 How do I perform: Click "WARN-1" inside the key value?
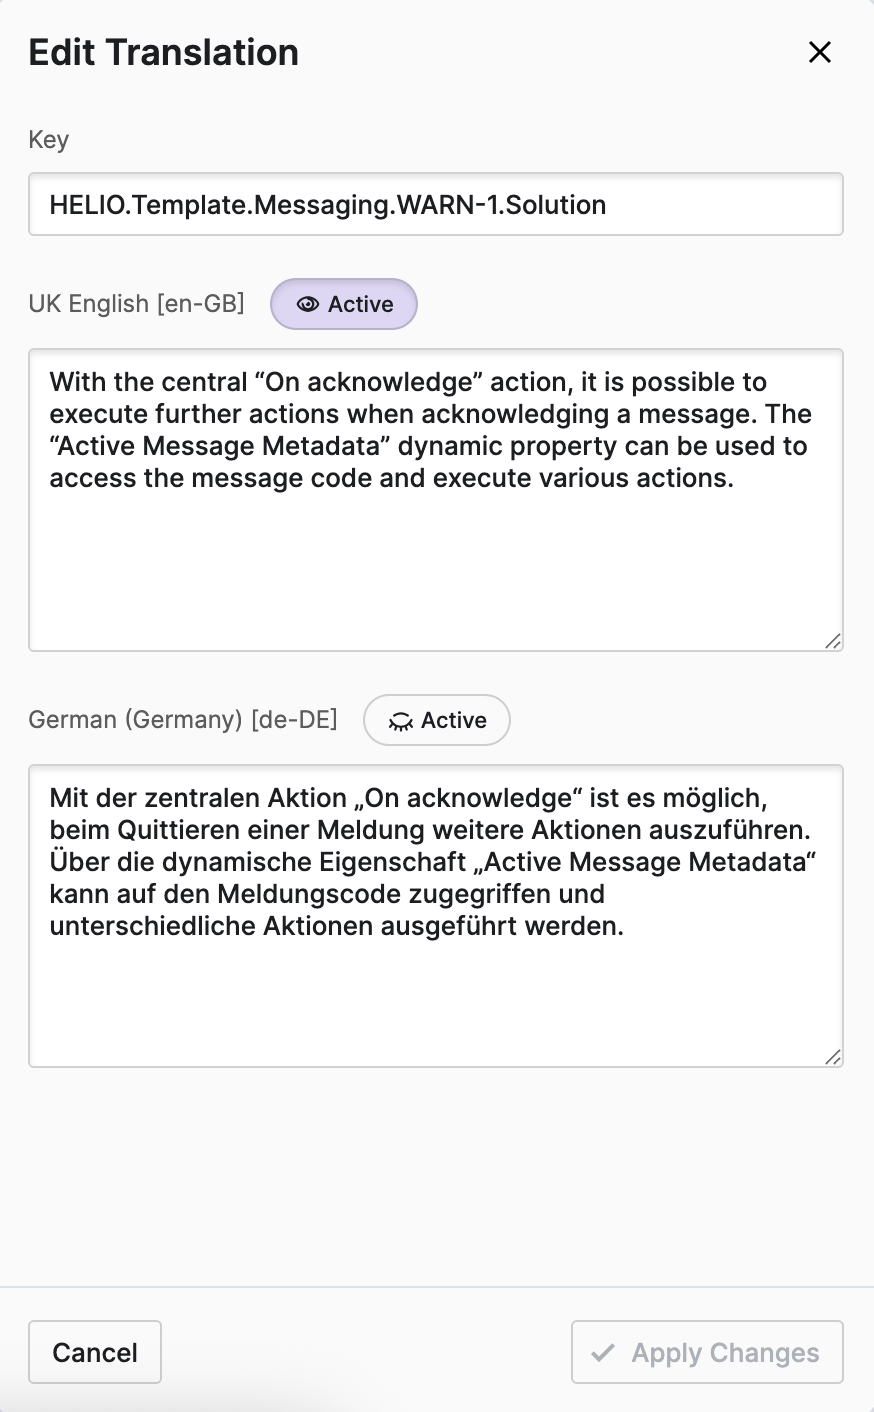[440, 205]
